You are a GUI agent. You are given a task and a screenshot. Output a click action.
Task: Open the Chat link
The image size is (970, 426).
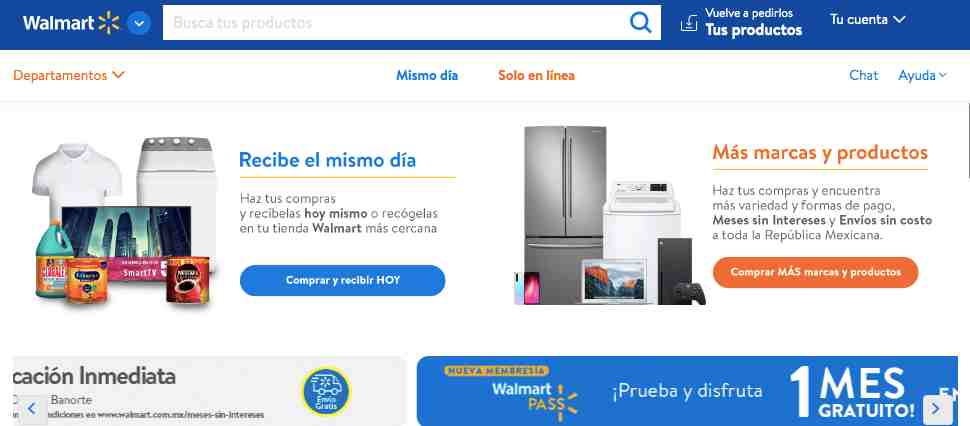tap(864, 75)
